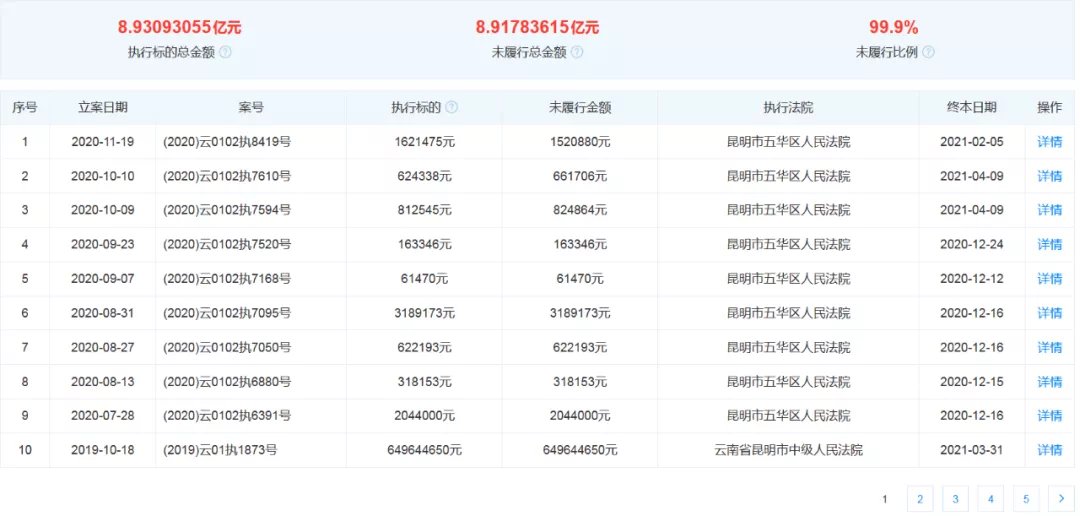
Task: Open 详情 for case 云0102执7594号
Action: point(1050,210)
